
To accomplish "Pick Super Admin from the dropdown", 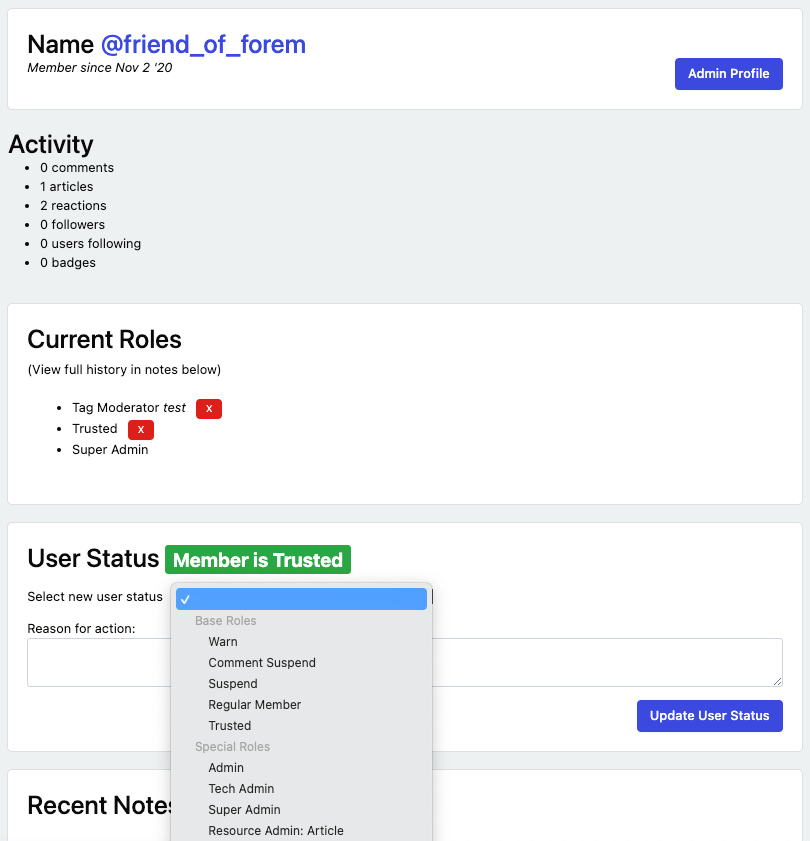I will 244,810.
